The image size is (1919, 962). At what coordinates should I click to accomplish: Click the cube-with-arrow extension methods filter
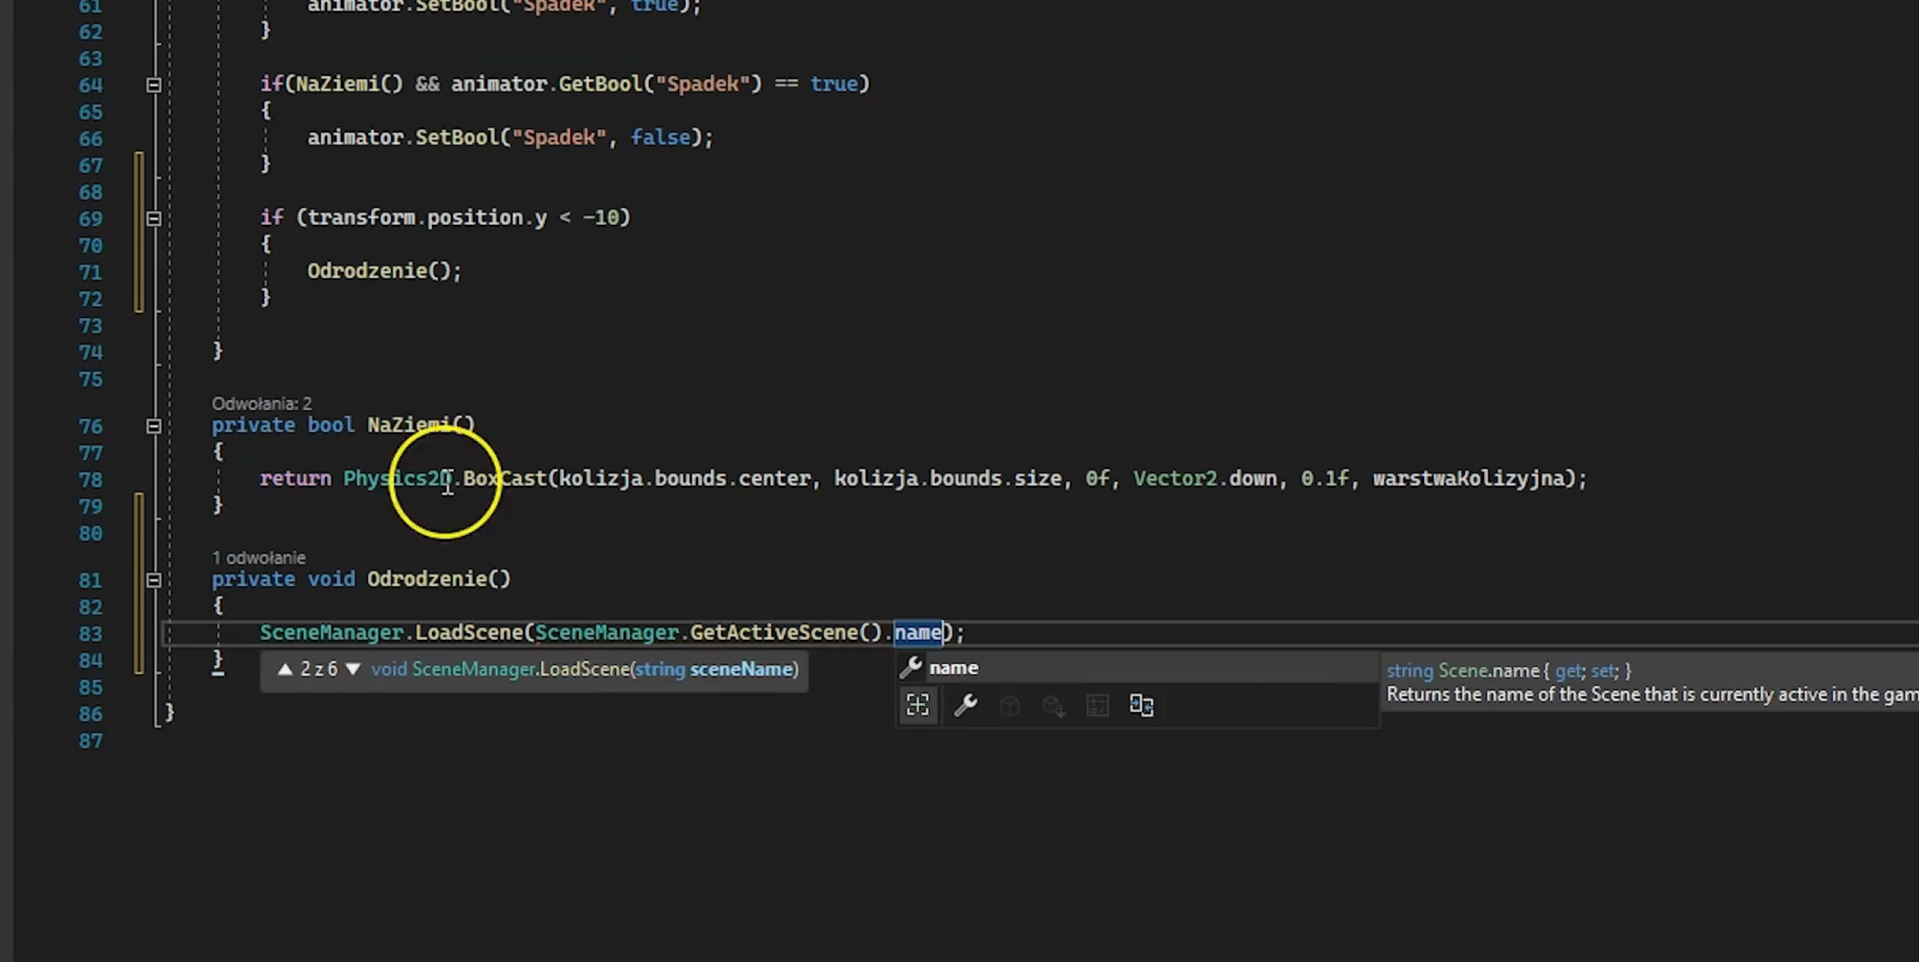click(1053, 706)
